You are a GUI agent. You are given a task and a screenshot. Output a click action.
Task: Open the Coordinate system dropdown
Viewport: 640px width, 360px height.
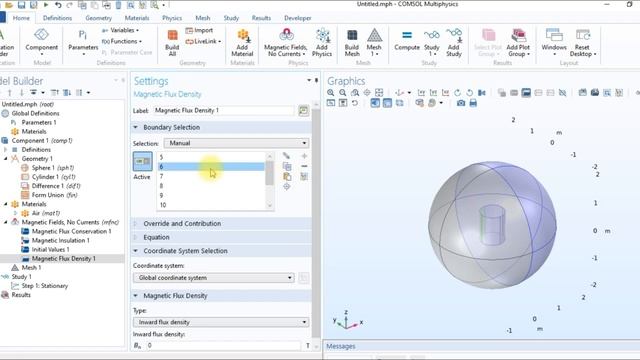coord(213,278)
